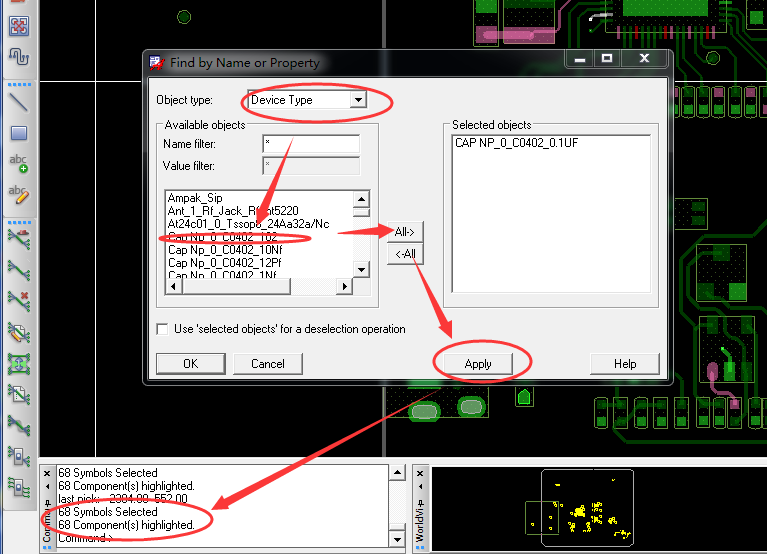Viewport: 767px width, 554px height.
Task: Select CAP NP_0_C0402_0.1UF in Selected objects
Action: tap(517, 143)
